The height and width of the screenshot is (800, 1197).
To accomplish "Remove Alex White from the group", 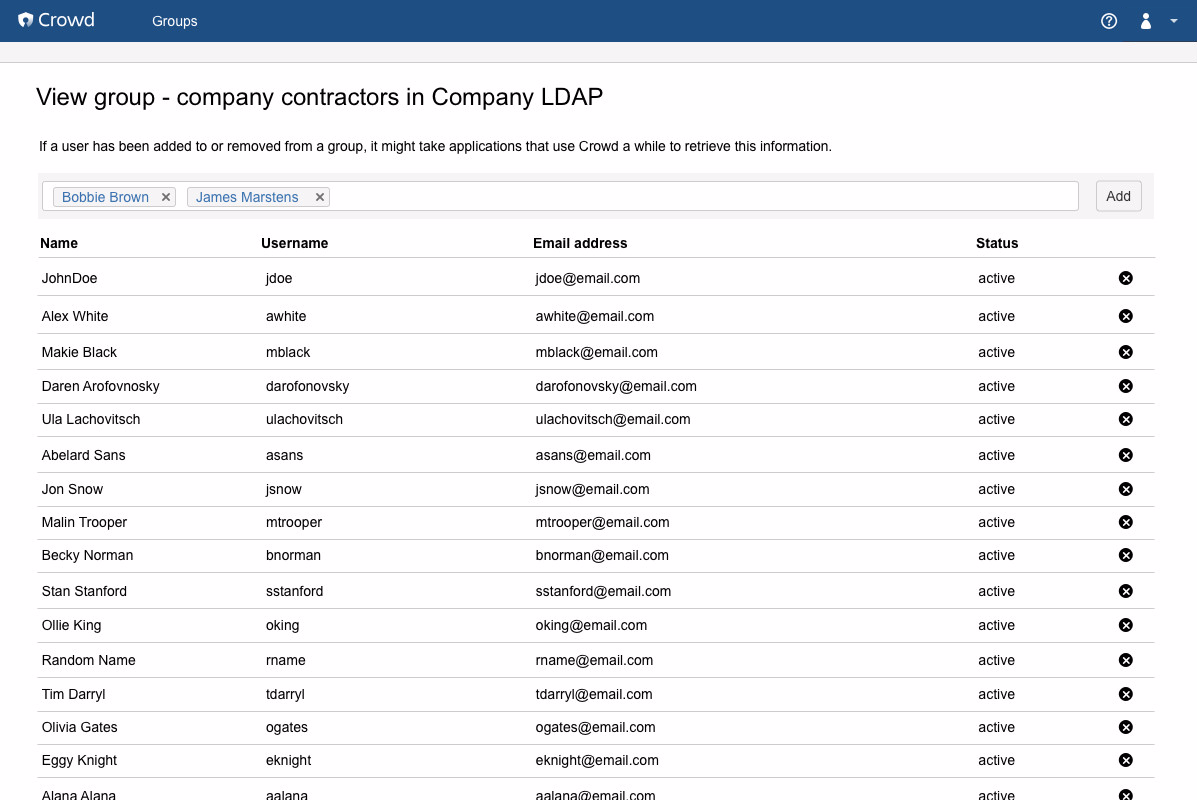I will point(1125,316).
